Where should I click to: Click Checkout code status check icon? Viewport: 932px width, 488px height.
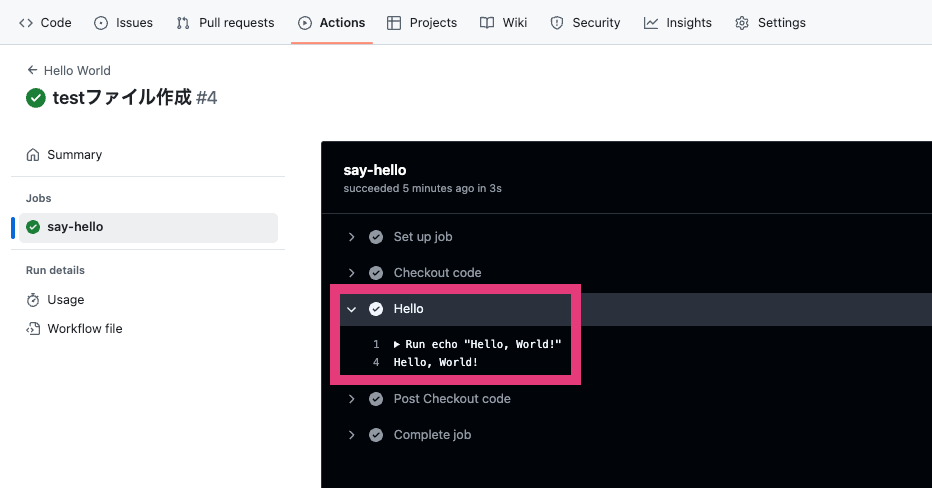pyautogui.click(x=376, y=273)
